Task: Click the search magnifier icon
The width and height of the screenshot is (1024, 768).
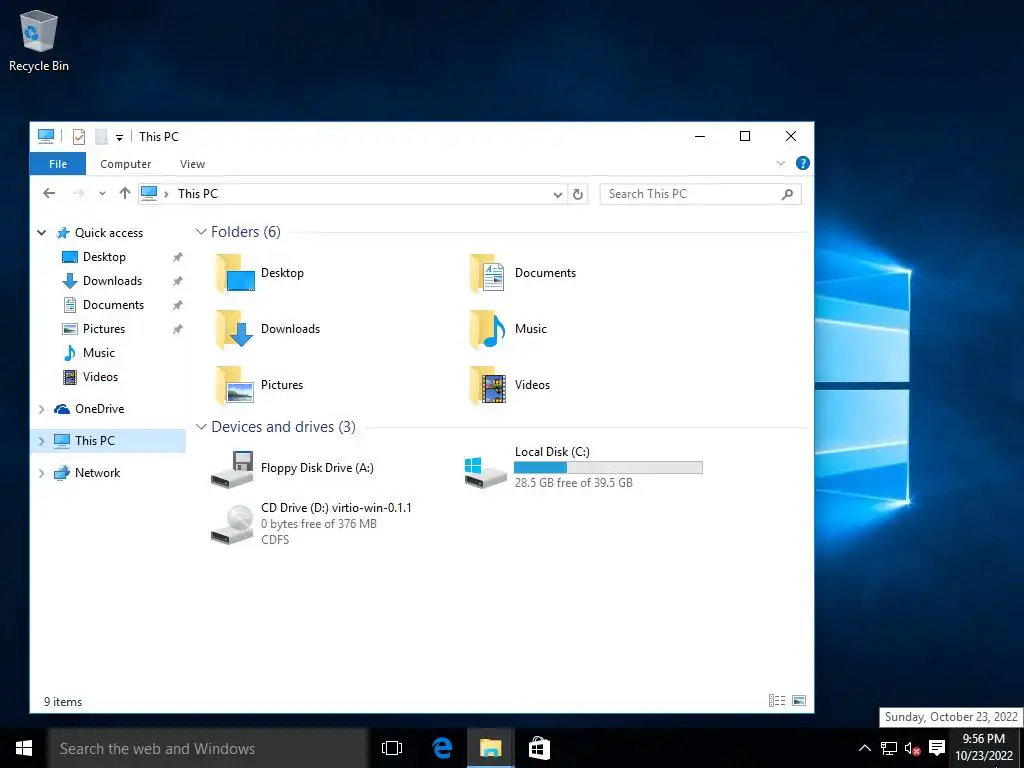Action: coord(788,194)
